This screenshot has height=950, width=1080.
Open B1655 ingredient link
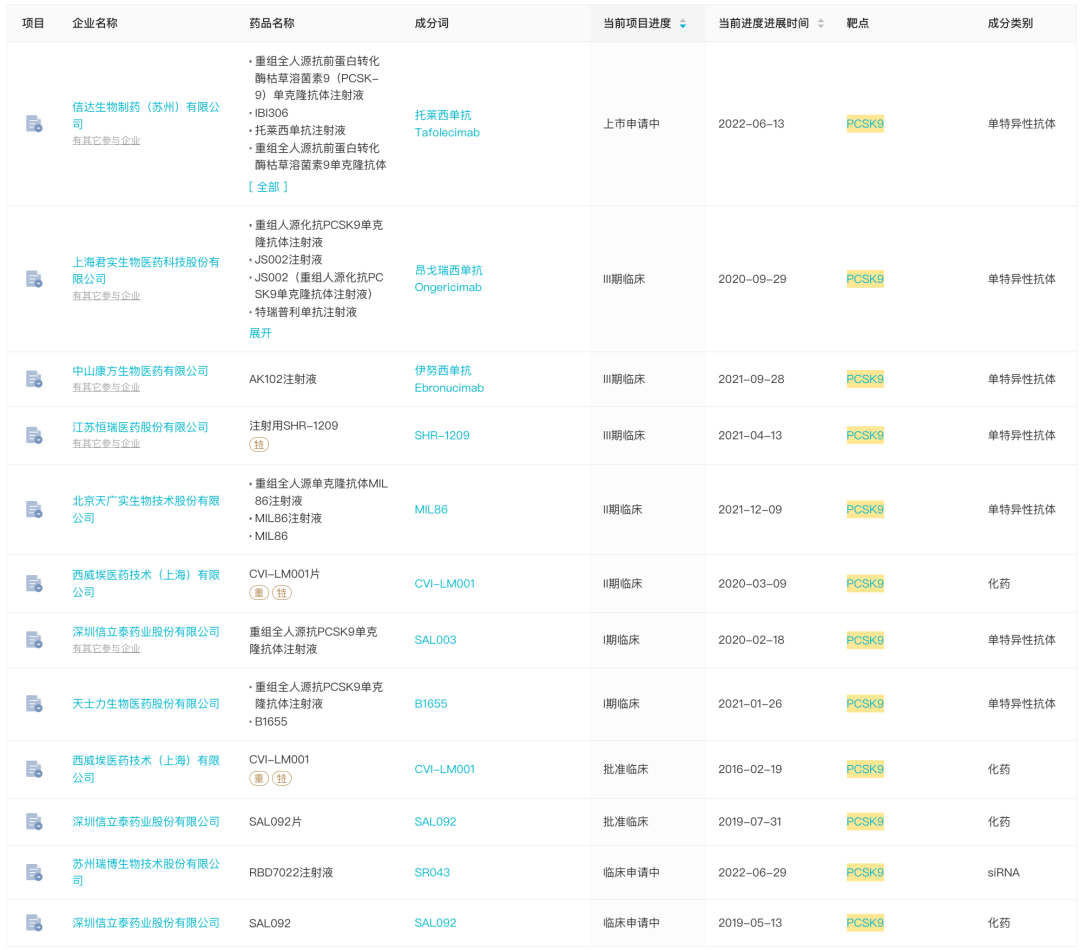(430, 703)
